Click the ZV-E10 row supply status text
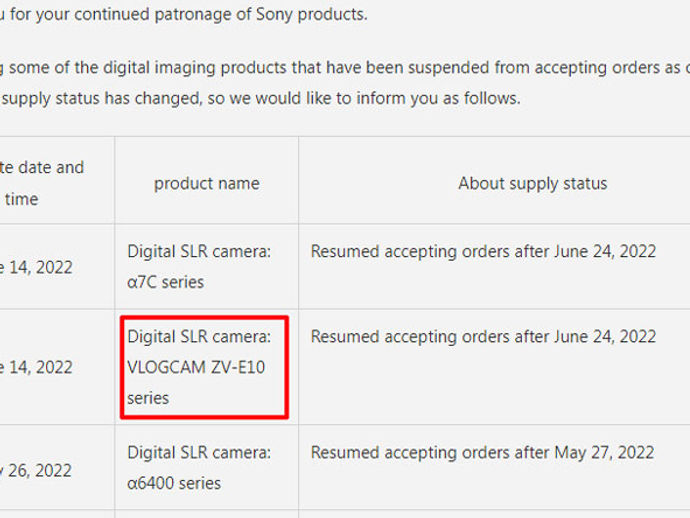The image size is (690, 518). coord(483,337)
